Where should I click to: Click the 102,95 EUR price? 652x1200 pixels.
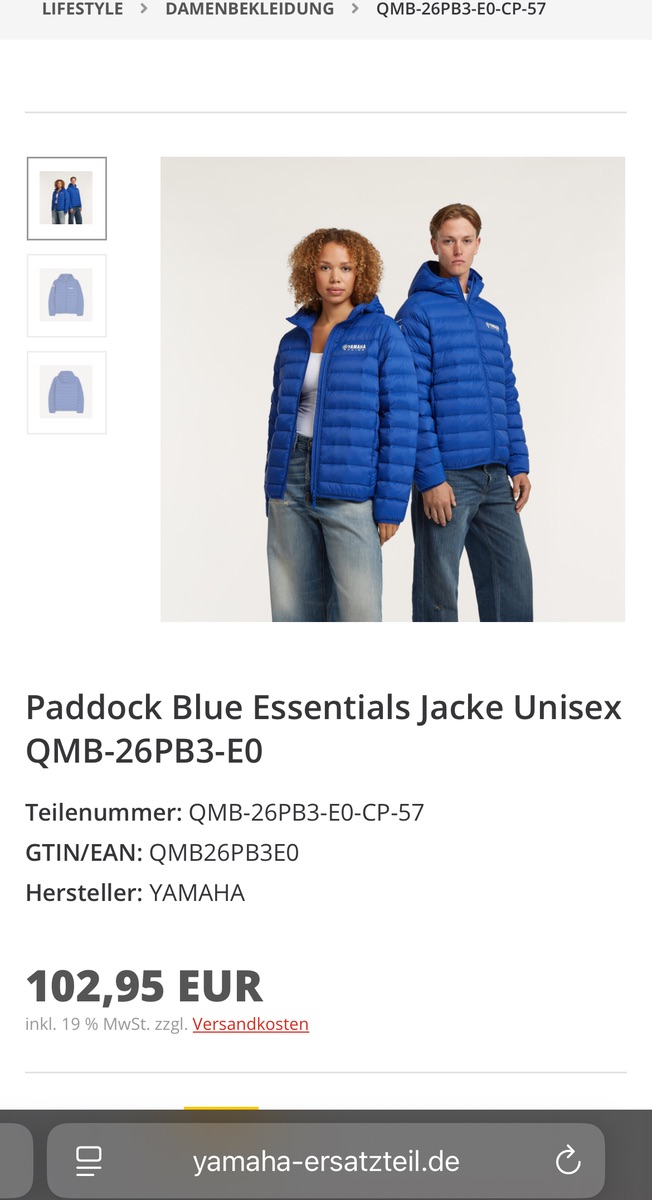[x=144, y=986]
